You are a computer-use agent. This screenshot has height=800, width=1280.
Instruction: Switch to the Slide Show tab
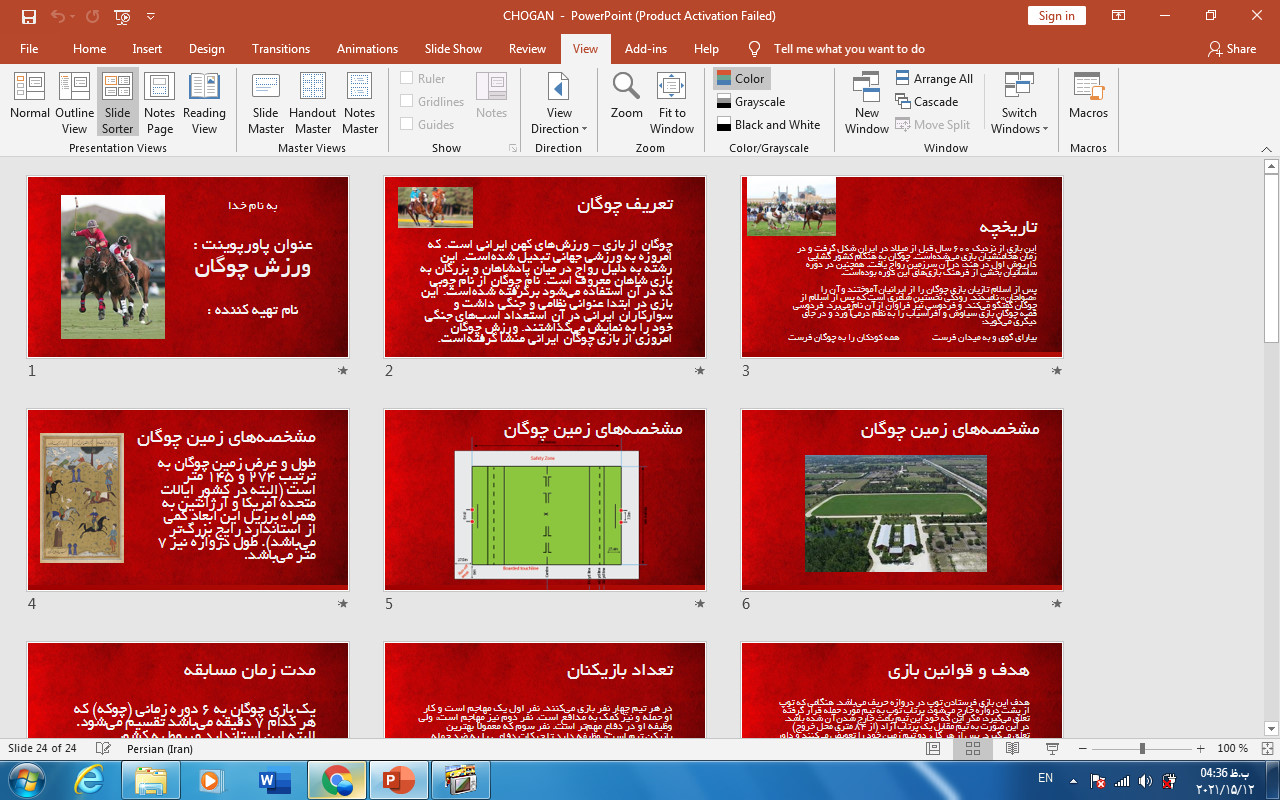[x=453, y=49]
